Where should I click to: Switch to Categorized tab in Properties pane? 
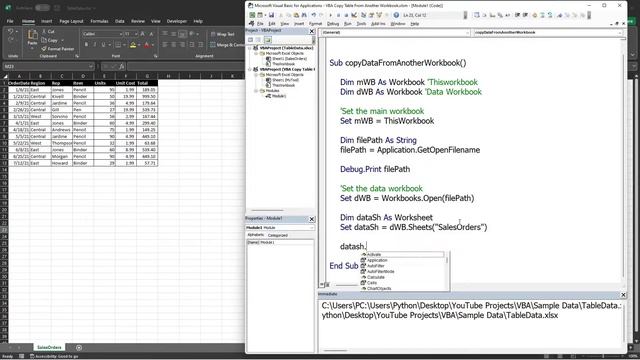click(278, 236)
